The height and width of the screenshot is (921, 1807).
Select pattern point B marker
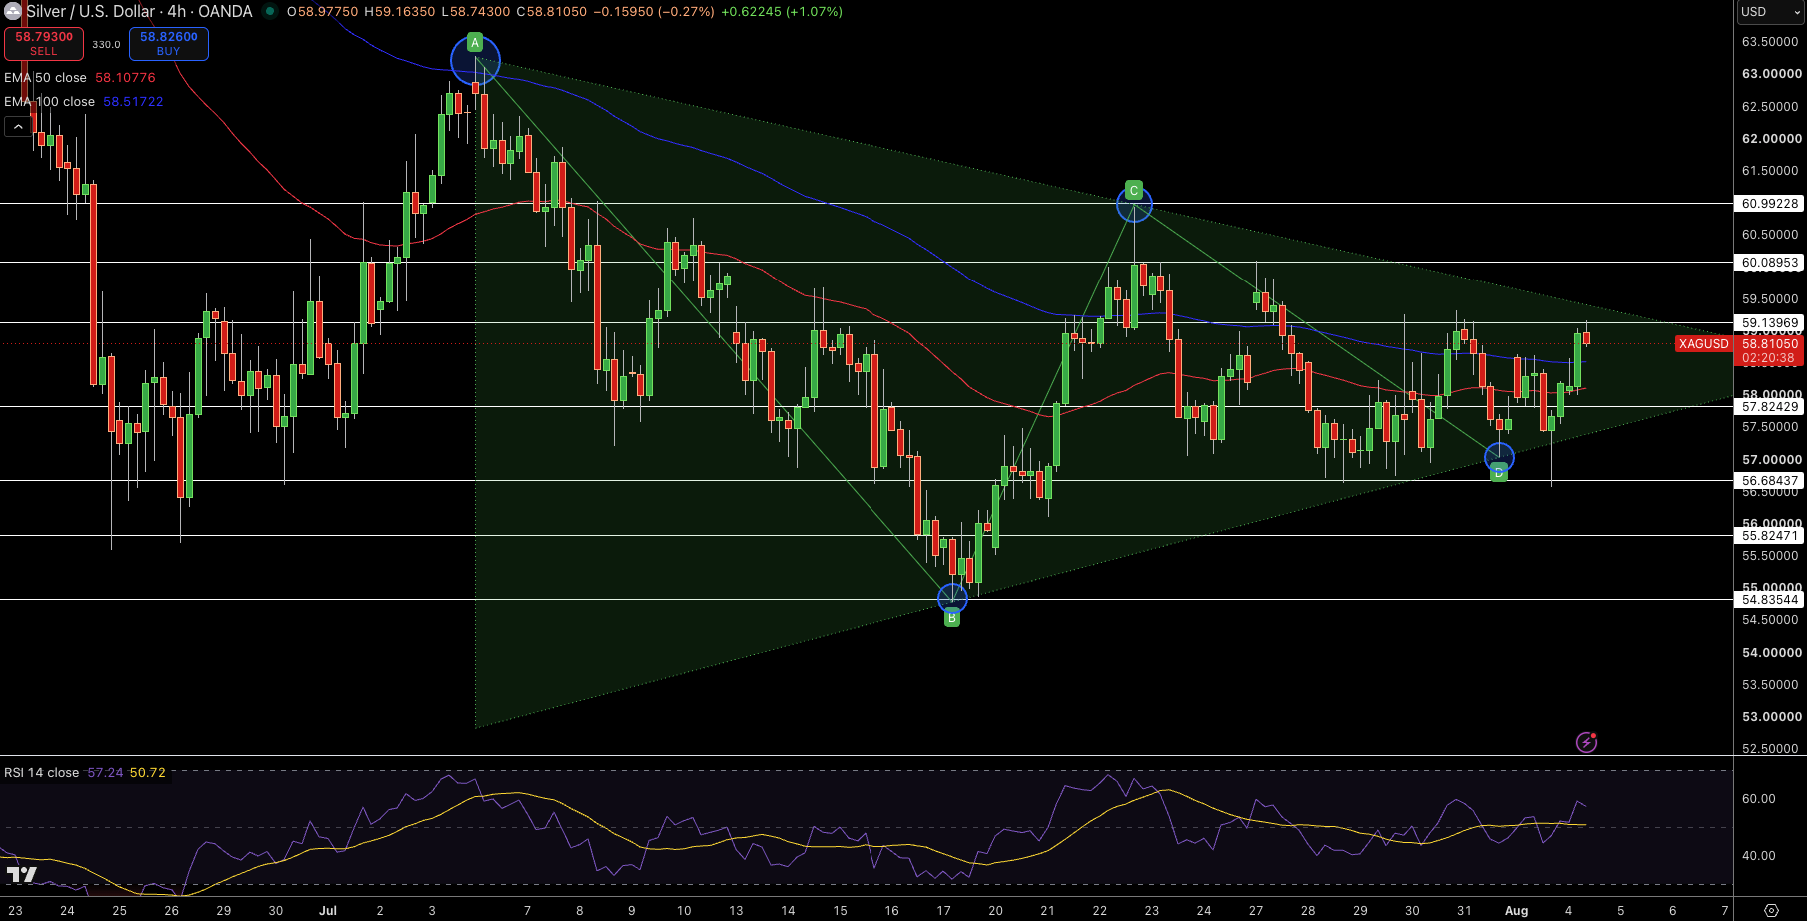[x=952, y=618]
